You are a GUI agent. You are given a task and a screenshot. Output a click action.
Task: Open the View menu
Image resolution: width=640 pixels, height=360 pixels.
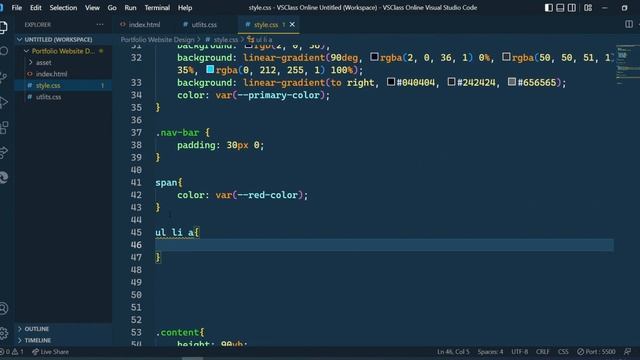(x=92, y=8)
